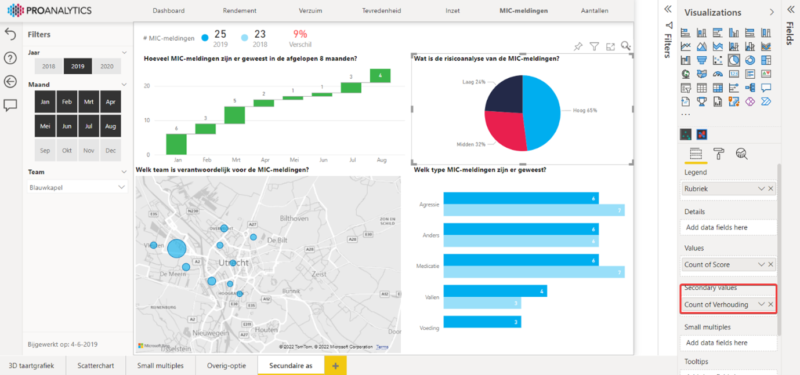Select the donut chart visualization icon
This screenshot has width=800, height=375.
click(x=750, y=60)
